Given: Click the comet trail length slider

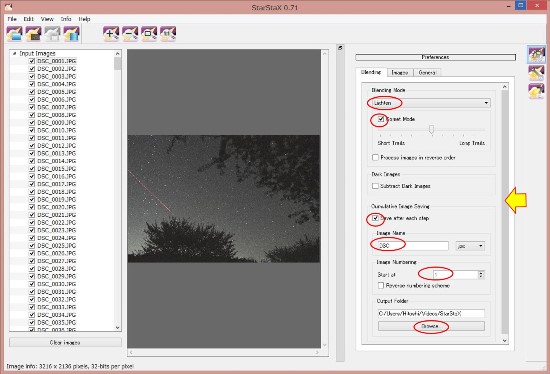Looking at the screenshot, I should click(x=431, y=130).
